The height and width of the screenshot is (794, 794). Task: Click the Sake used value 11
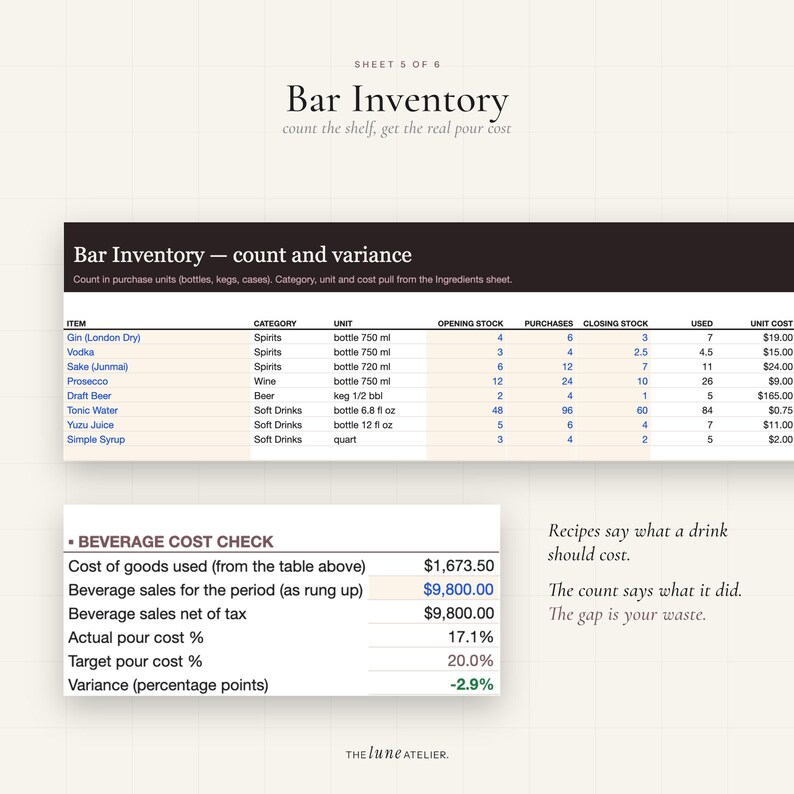(707, 367)
